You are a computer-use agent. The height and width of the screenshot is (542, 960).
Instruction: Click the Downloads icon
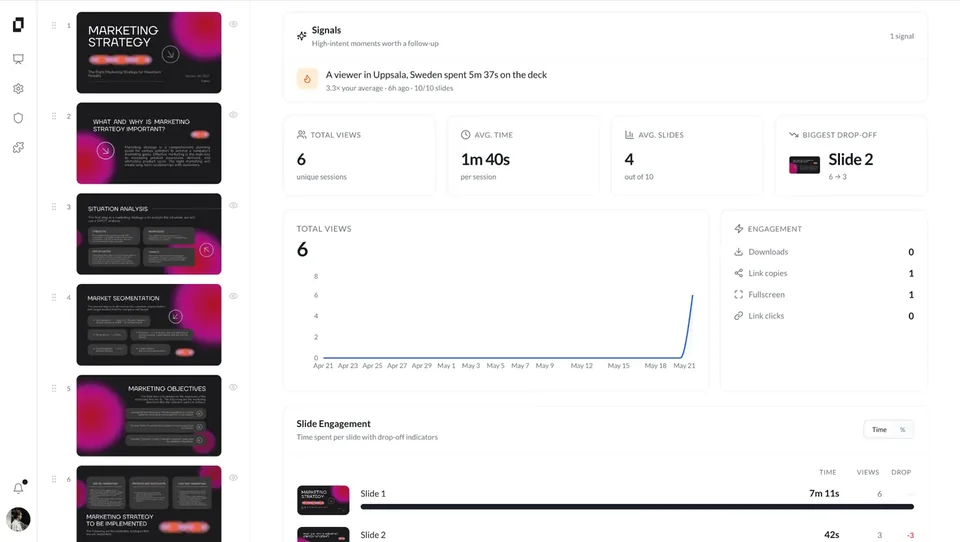pos(738,252)
